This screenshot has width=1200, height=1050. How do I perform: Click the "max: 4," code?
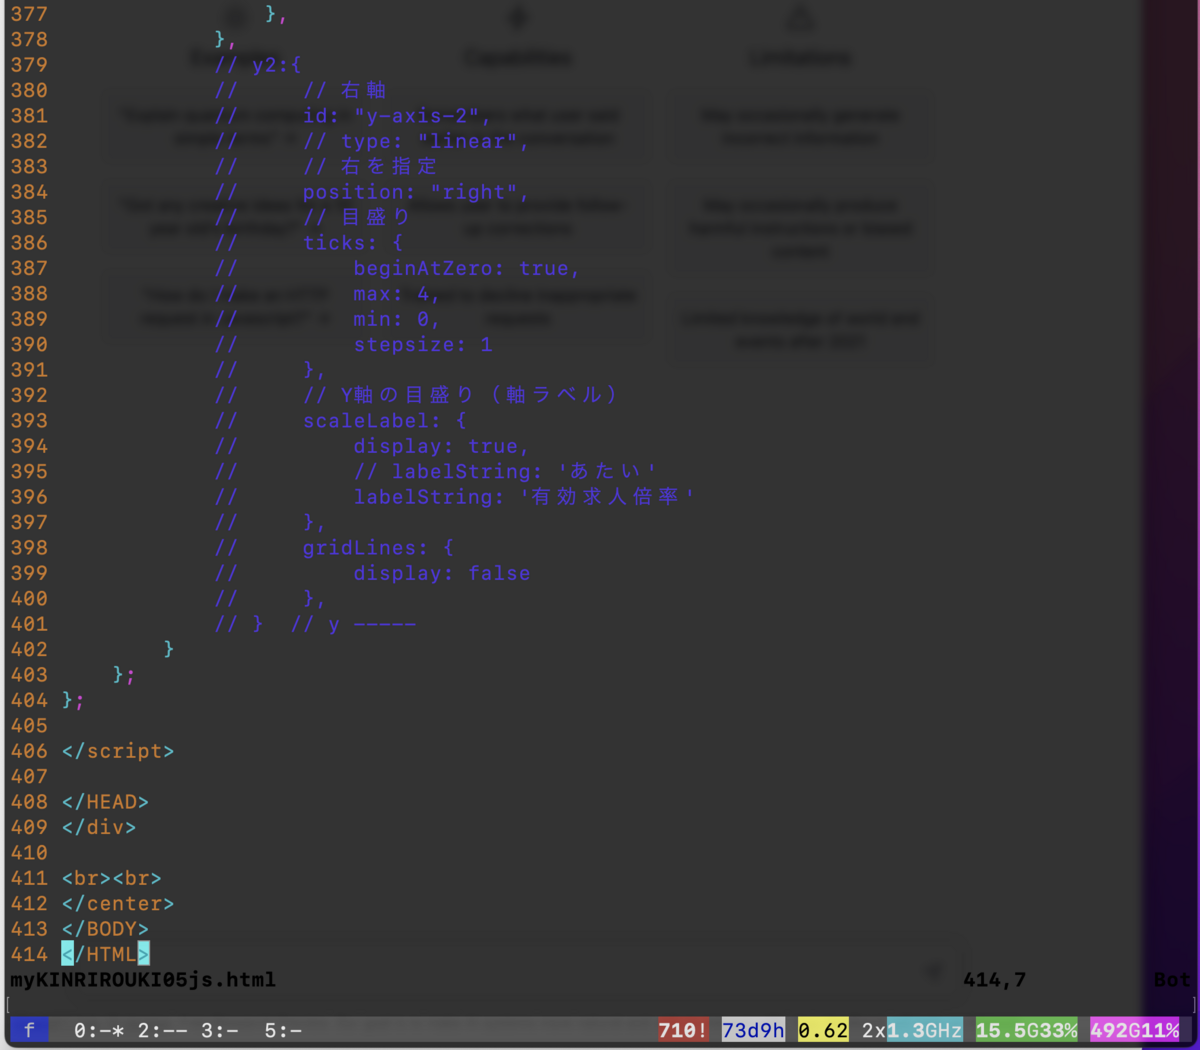click(397, 294)
